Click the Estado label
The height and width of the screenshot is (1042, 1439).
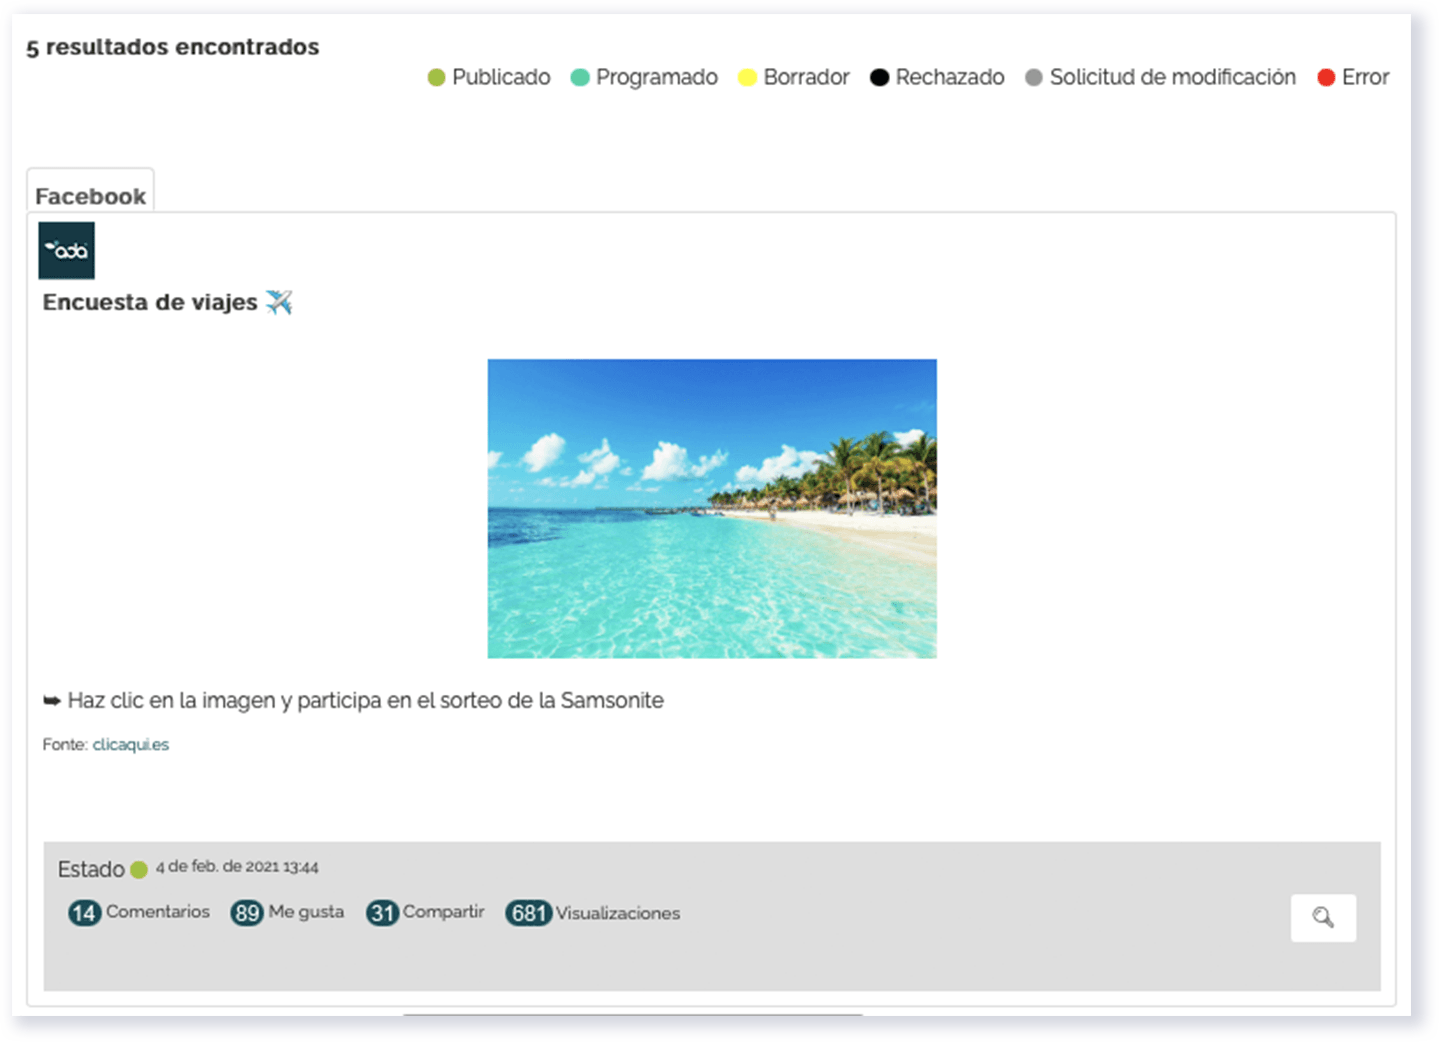pyautogui.click(x=91, y=869)
